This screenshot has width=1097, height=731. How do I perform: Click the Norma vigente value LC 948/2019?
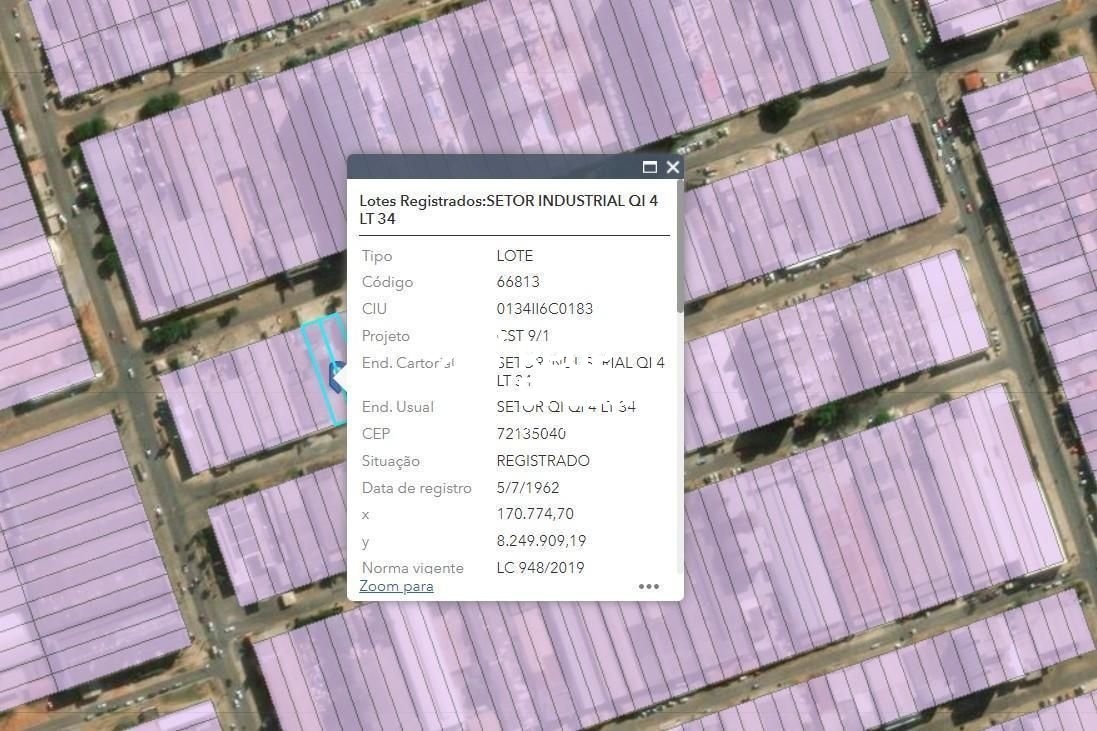(540, 568)
